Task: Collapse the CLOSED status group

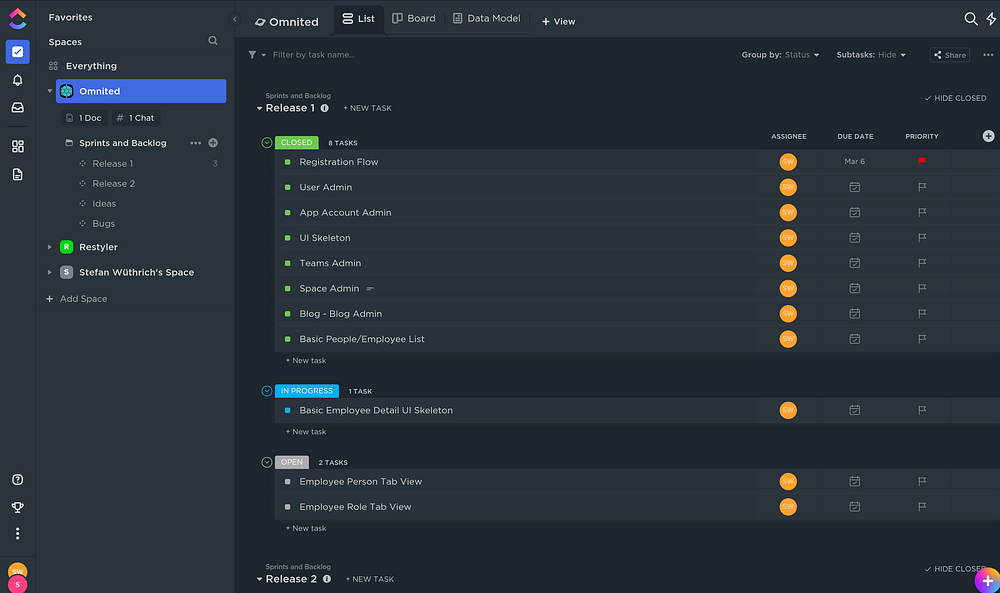Action: point(267,143)
